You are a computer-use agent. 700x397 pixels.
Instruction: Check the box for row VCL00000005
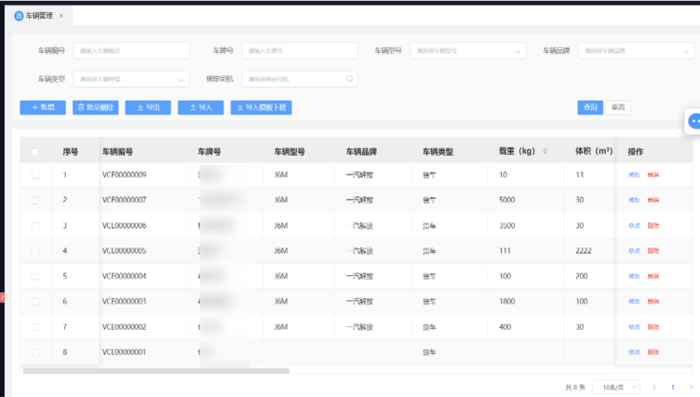pyautogui.click(x=35, y=251)
